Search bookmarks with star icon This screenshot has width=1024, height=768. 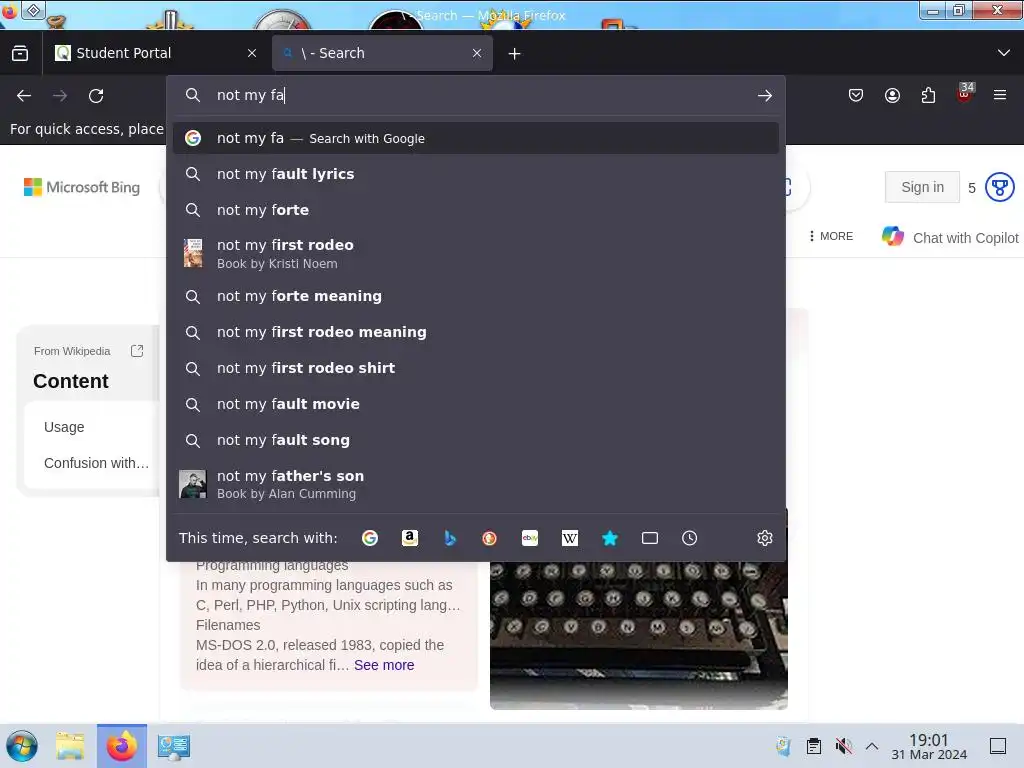(610, 538)
